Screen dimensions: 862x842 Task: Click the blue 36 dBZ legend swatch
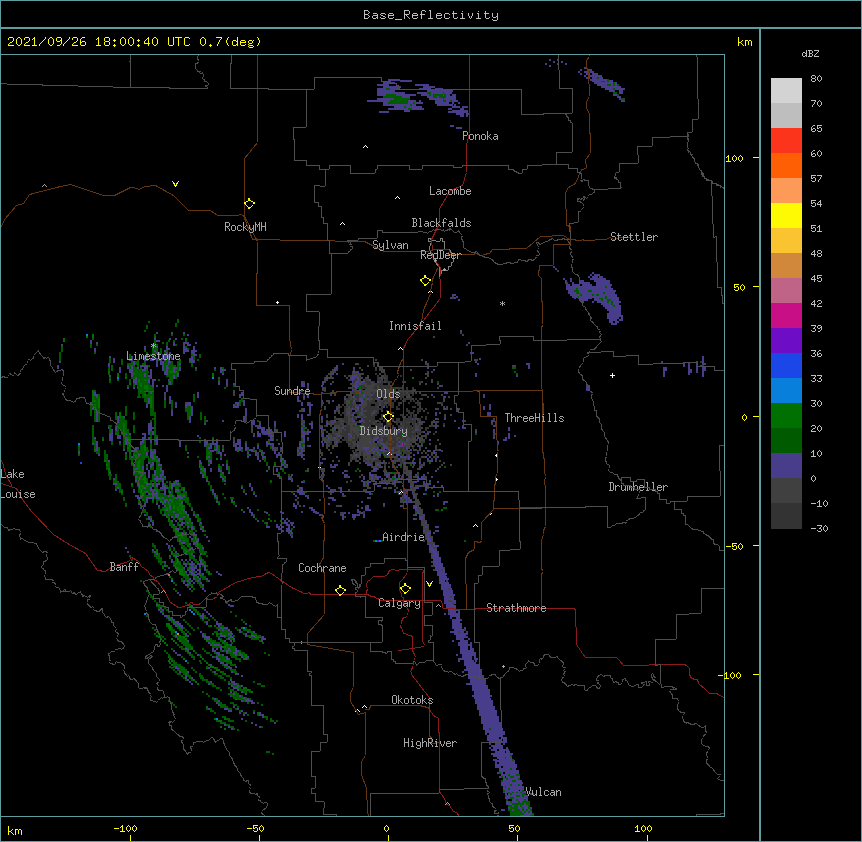point(786,365)
